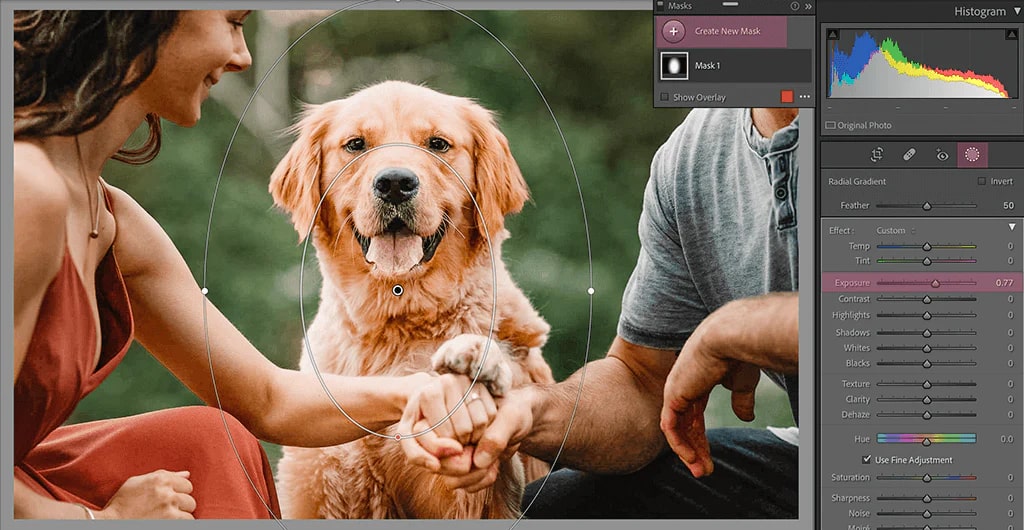Click the red bottom handle of inner ellipse
1024x530 pixels.
point(398,437)
